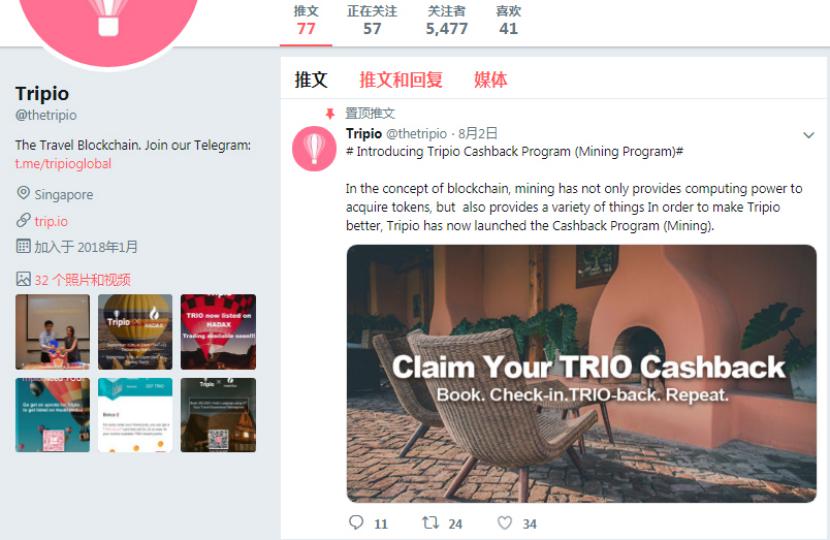Open the 喜欢 41 likes list

click(x=509, y=20)
